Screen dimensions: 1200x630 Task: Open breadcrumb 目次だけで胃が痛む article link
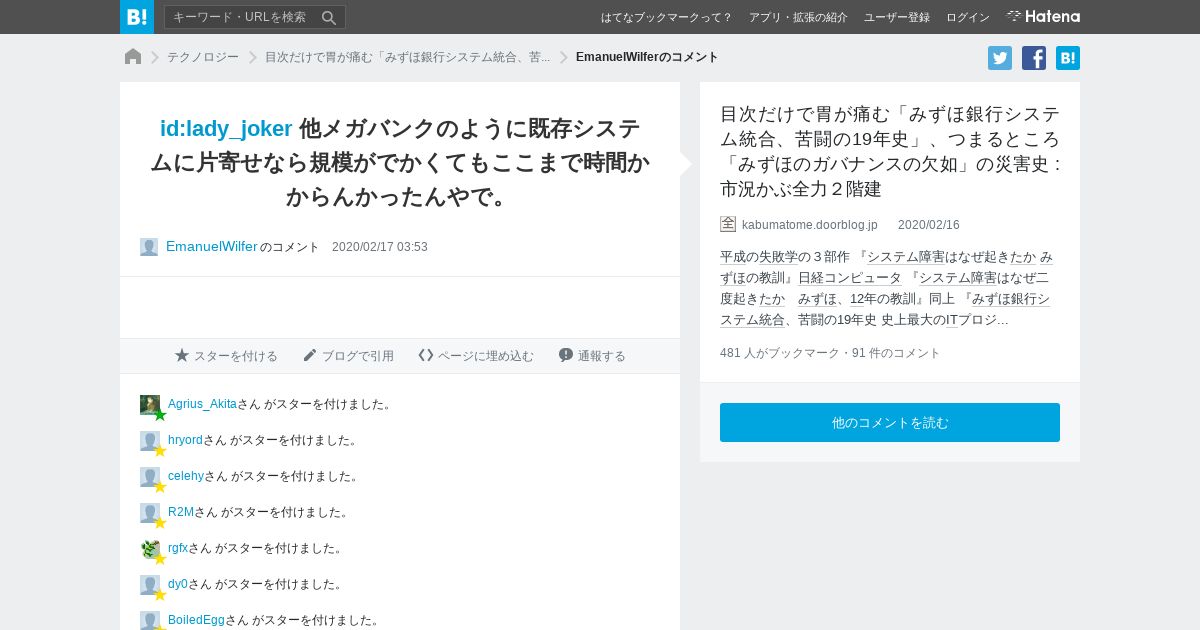pos(407,57)
